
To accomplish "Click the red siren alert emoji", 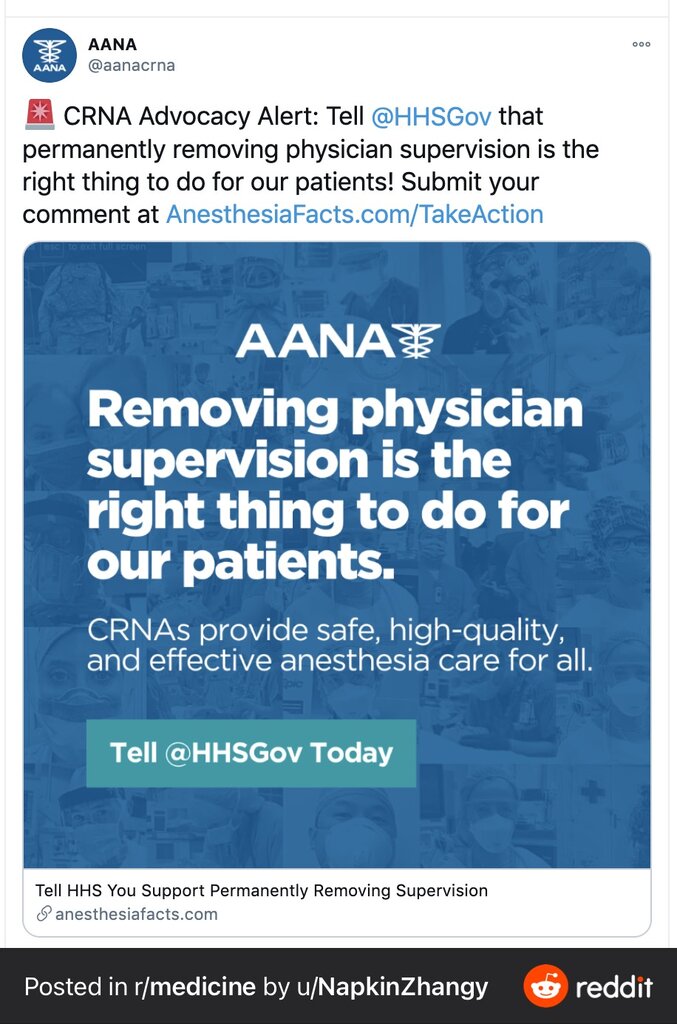I will point(40,114).
